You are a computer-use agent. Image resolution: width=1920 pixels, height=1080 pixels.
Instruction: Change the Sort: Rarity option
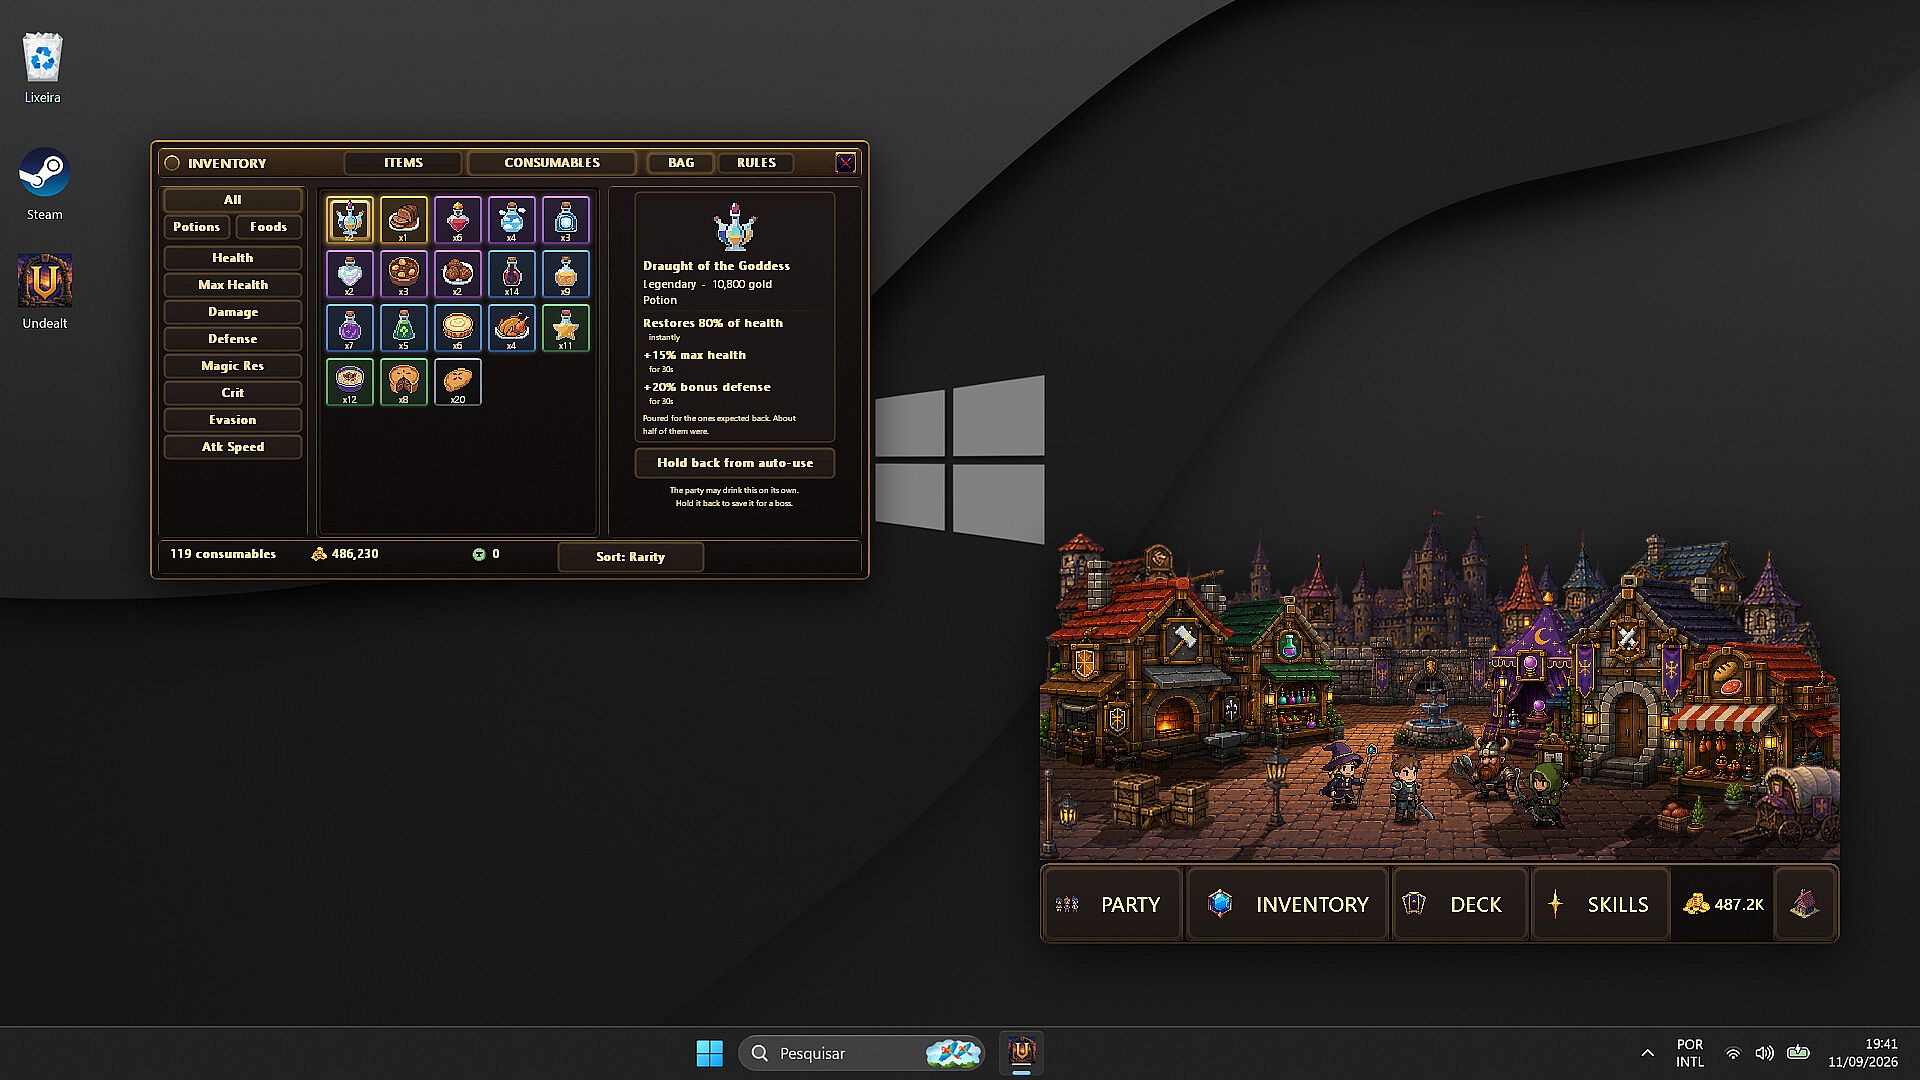(630, 557)
